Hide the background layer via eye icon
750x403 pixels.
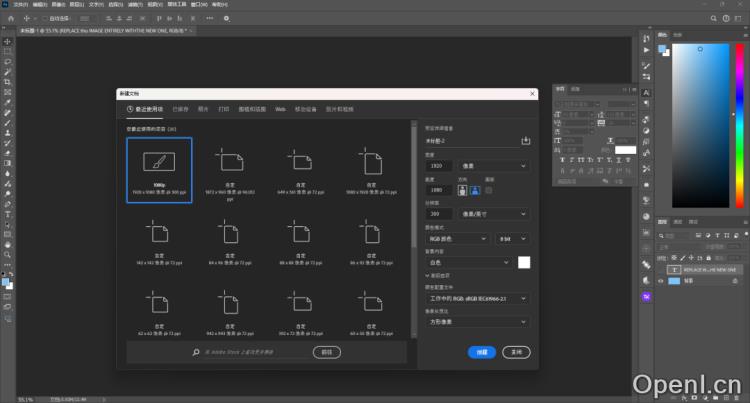coord(660,282)
